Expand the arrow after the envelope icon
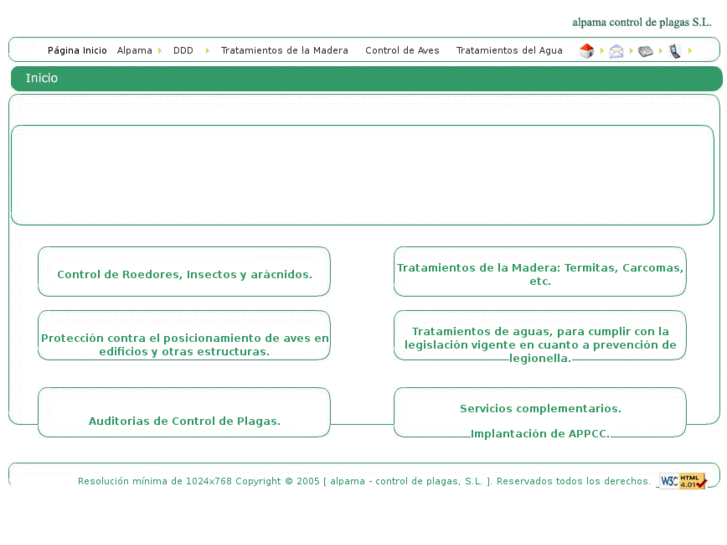The width and height of the screenshot is (727, 545). click(x=631, y=51)
